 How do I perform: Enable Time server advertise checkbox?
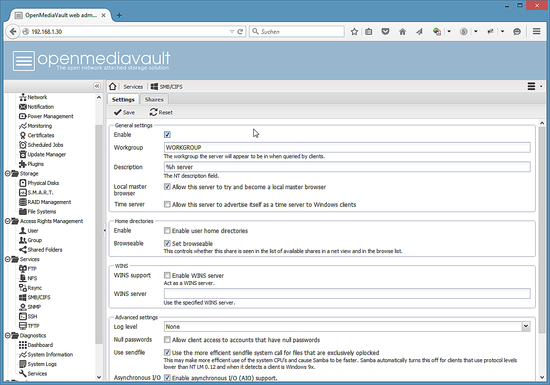pos(167,204)
